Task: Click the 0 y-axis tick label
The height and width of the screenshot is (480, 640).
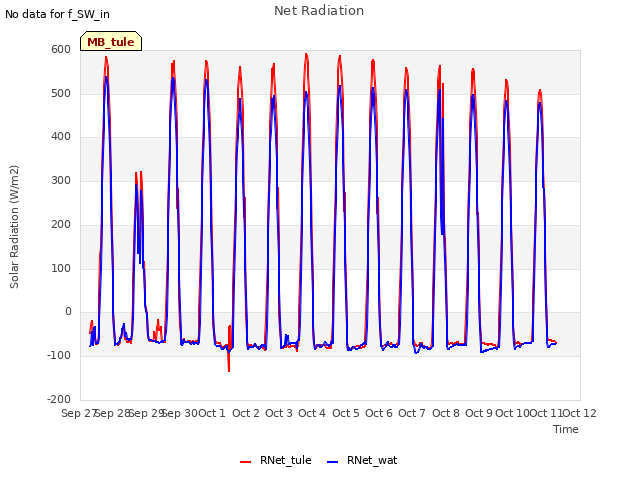Action: pos(68,312)
